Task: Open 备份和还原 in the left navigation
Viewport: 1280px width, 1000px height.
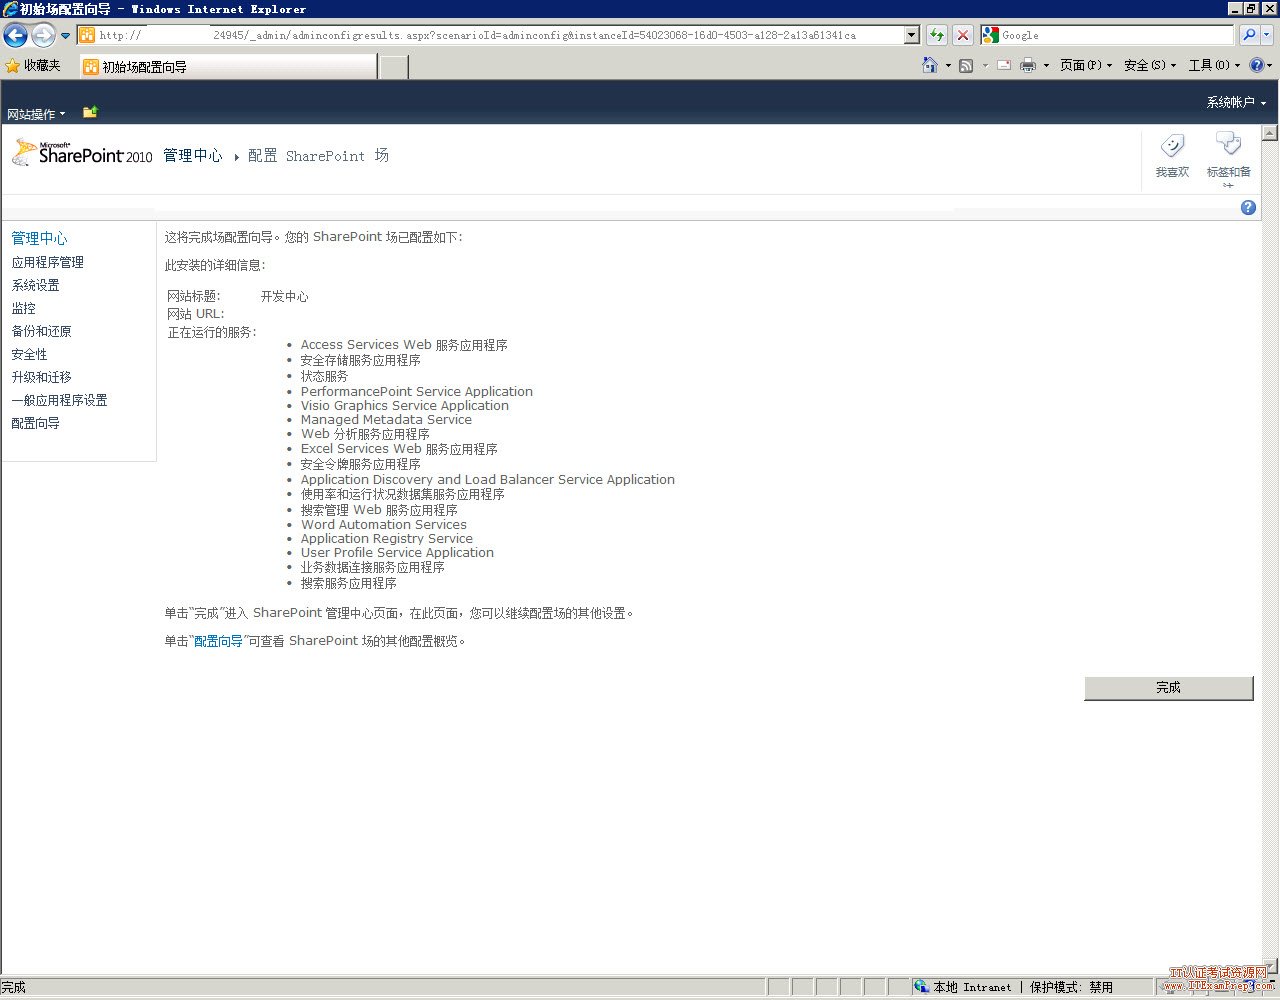Action: (41, 331)
